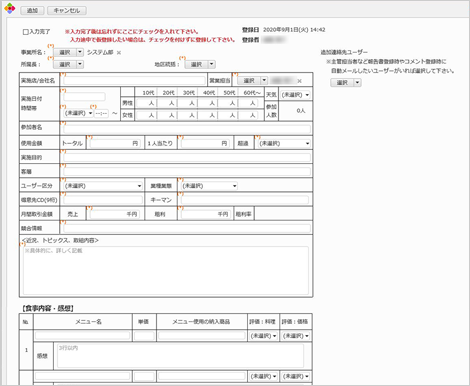The height and width of the screenshot is (386, 470).
Task: Open (未選択) dropdown in 使用金額 row
Action: tap(284, 143)
